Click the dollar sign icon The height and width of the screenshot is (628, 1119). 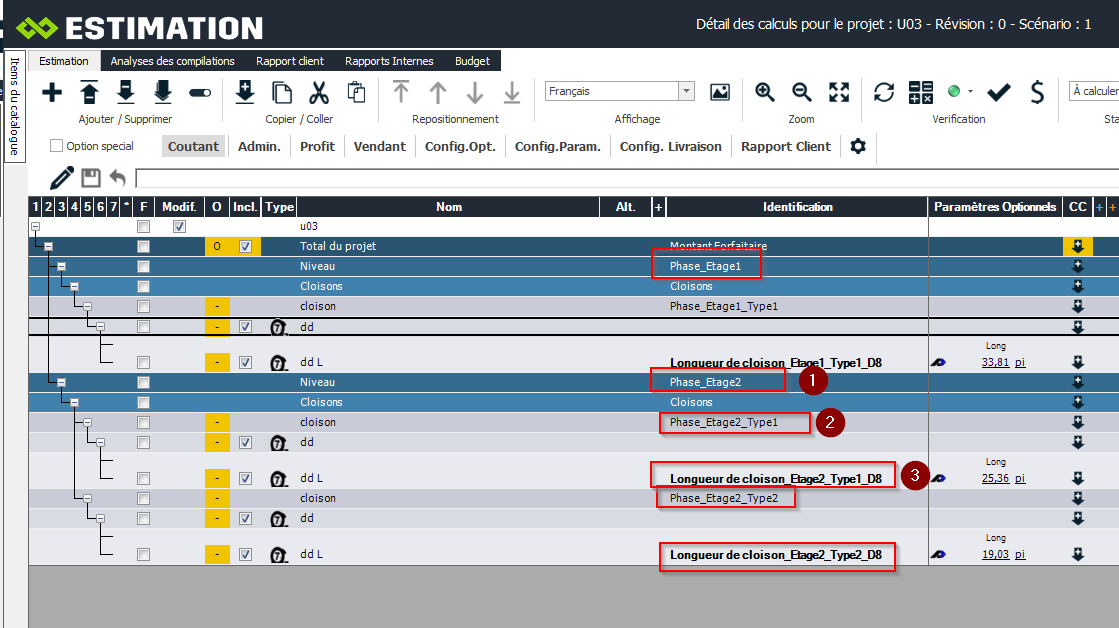click(1037, 93)
